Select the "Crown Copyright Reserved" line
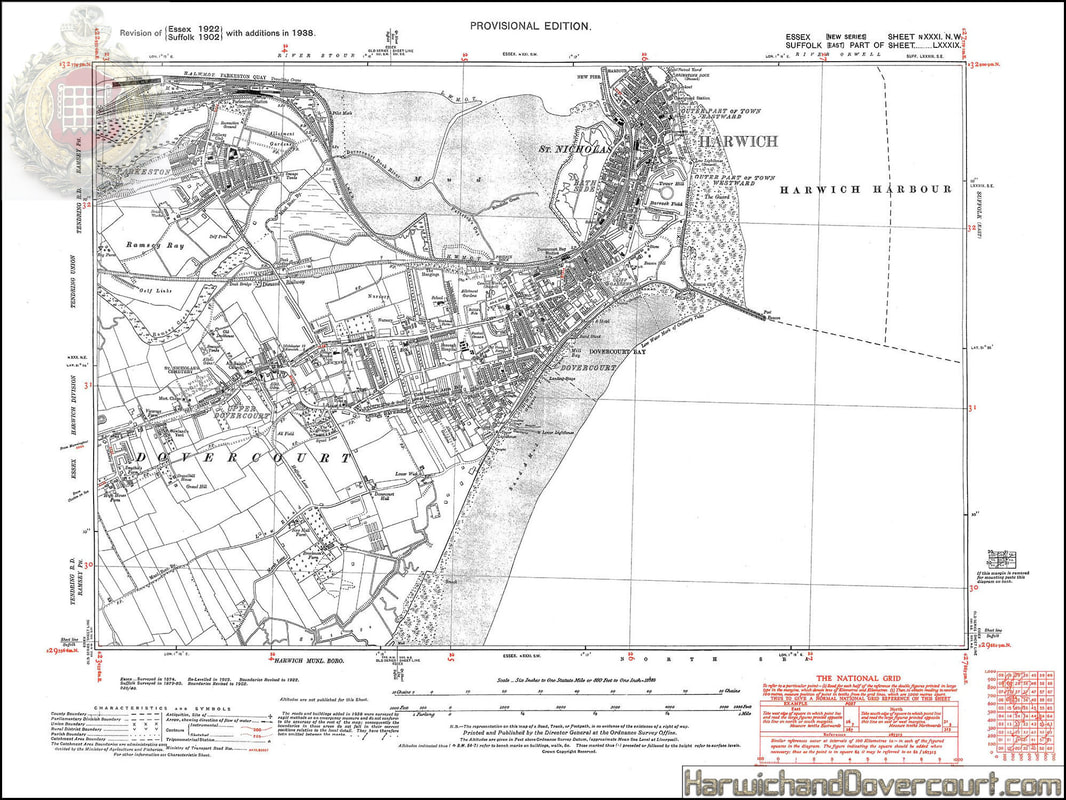This screenshot has height=800, width=1066. pos(570,752)
